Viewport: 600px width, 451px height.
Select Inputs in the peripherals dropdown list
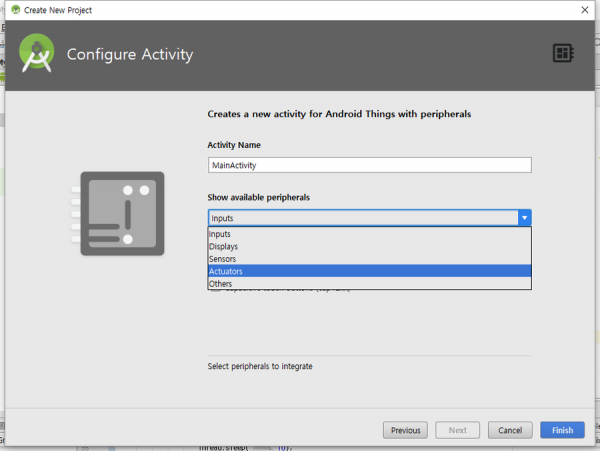tap(369, 234)
